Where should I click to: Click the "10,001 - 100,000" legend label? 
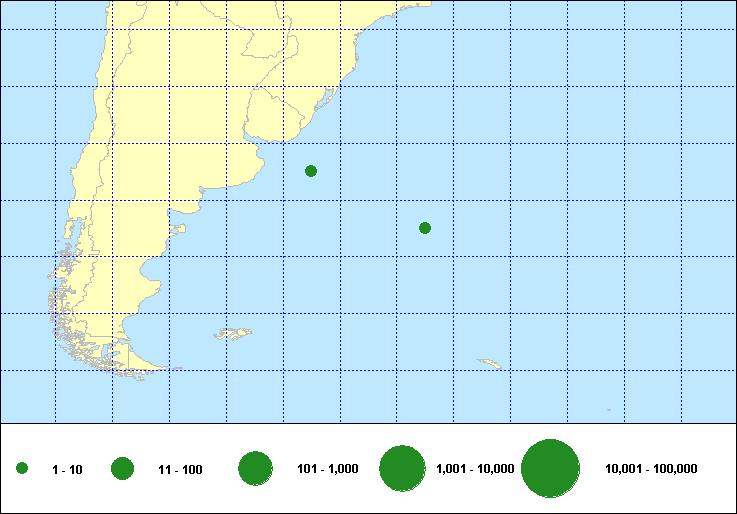(x=651, y=469)
